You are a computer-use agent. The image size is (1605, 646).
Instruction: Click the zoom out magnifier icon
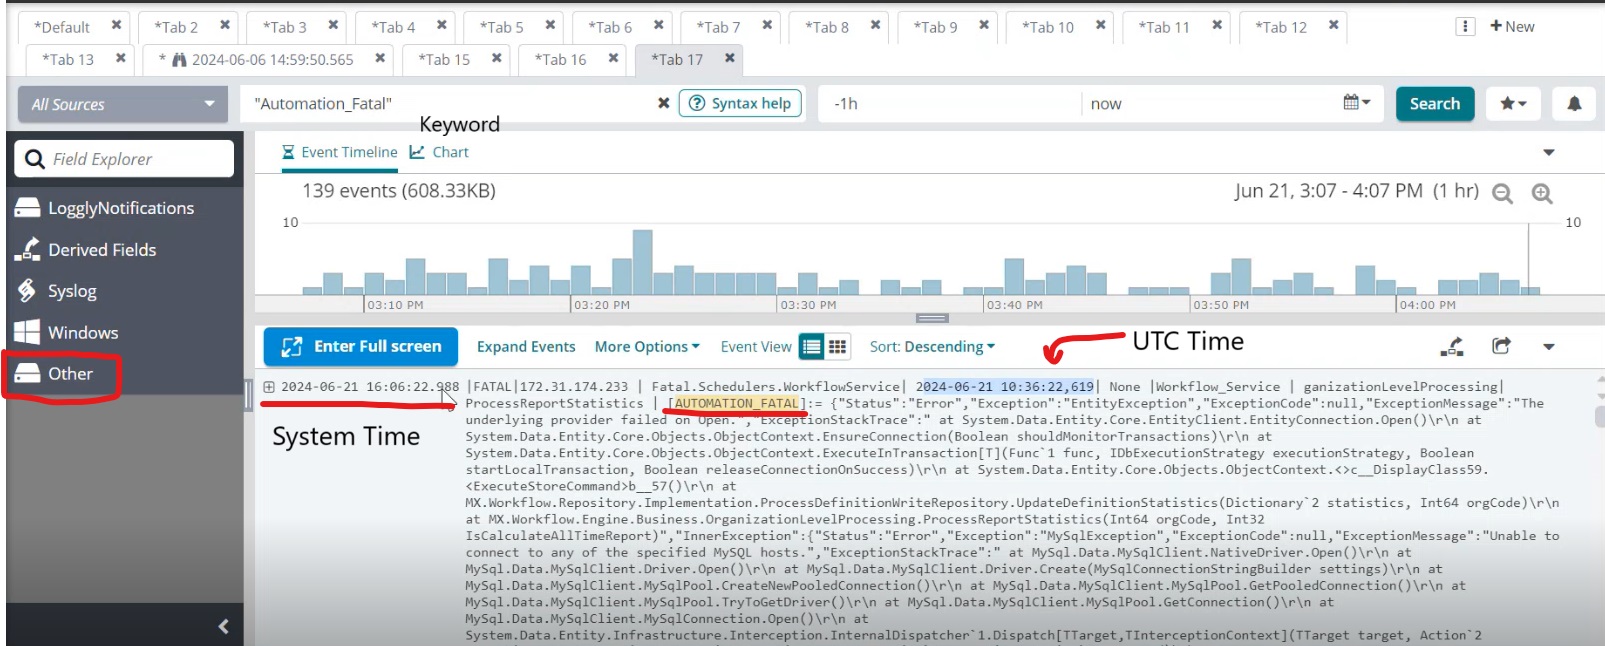coord(1501,193)
